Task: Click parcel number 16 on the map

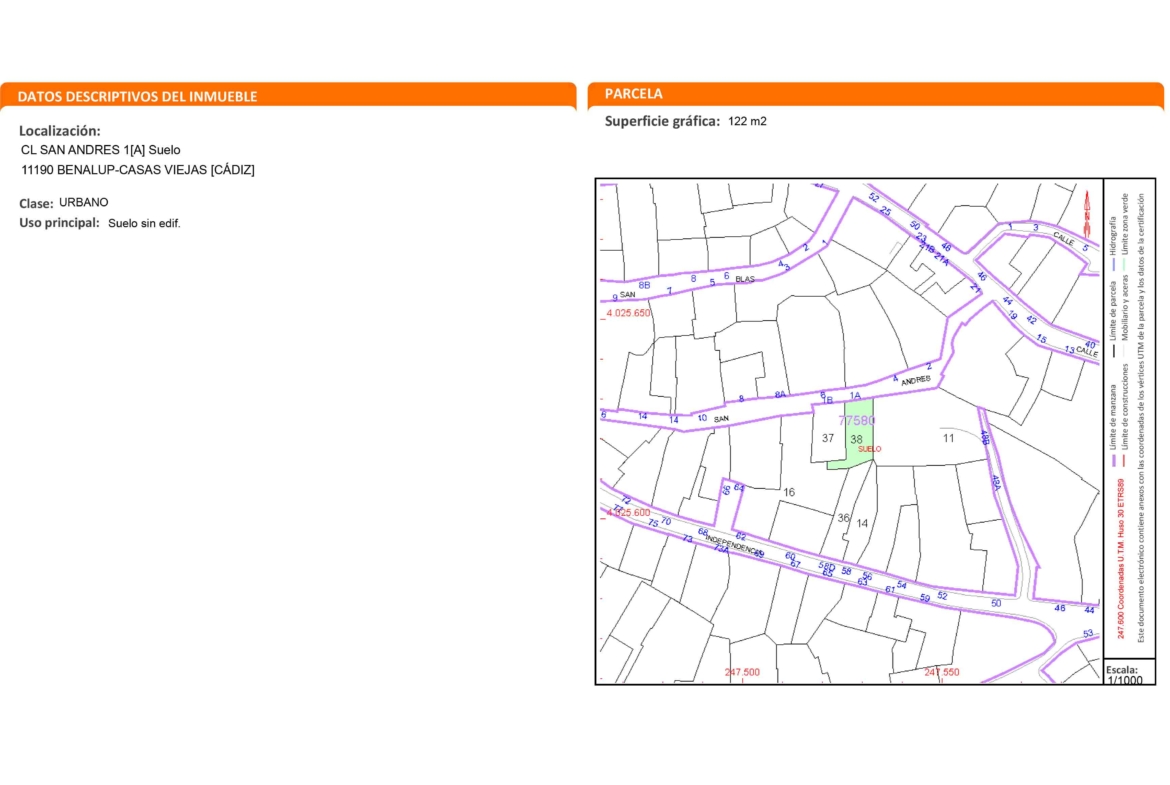Action: pyautogui.click(x=789, y=492)
